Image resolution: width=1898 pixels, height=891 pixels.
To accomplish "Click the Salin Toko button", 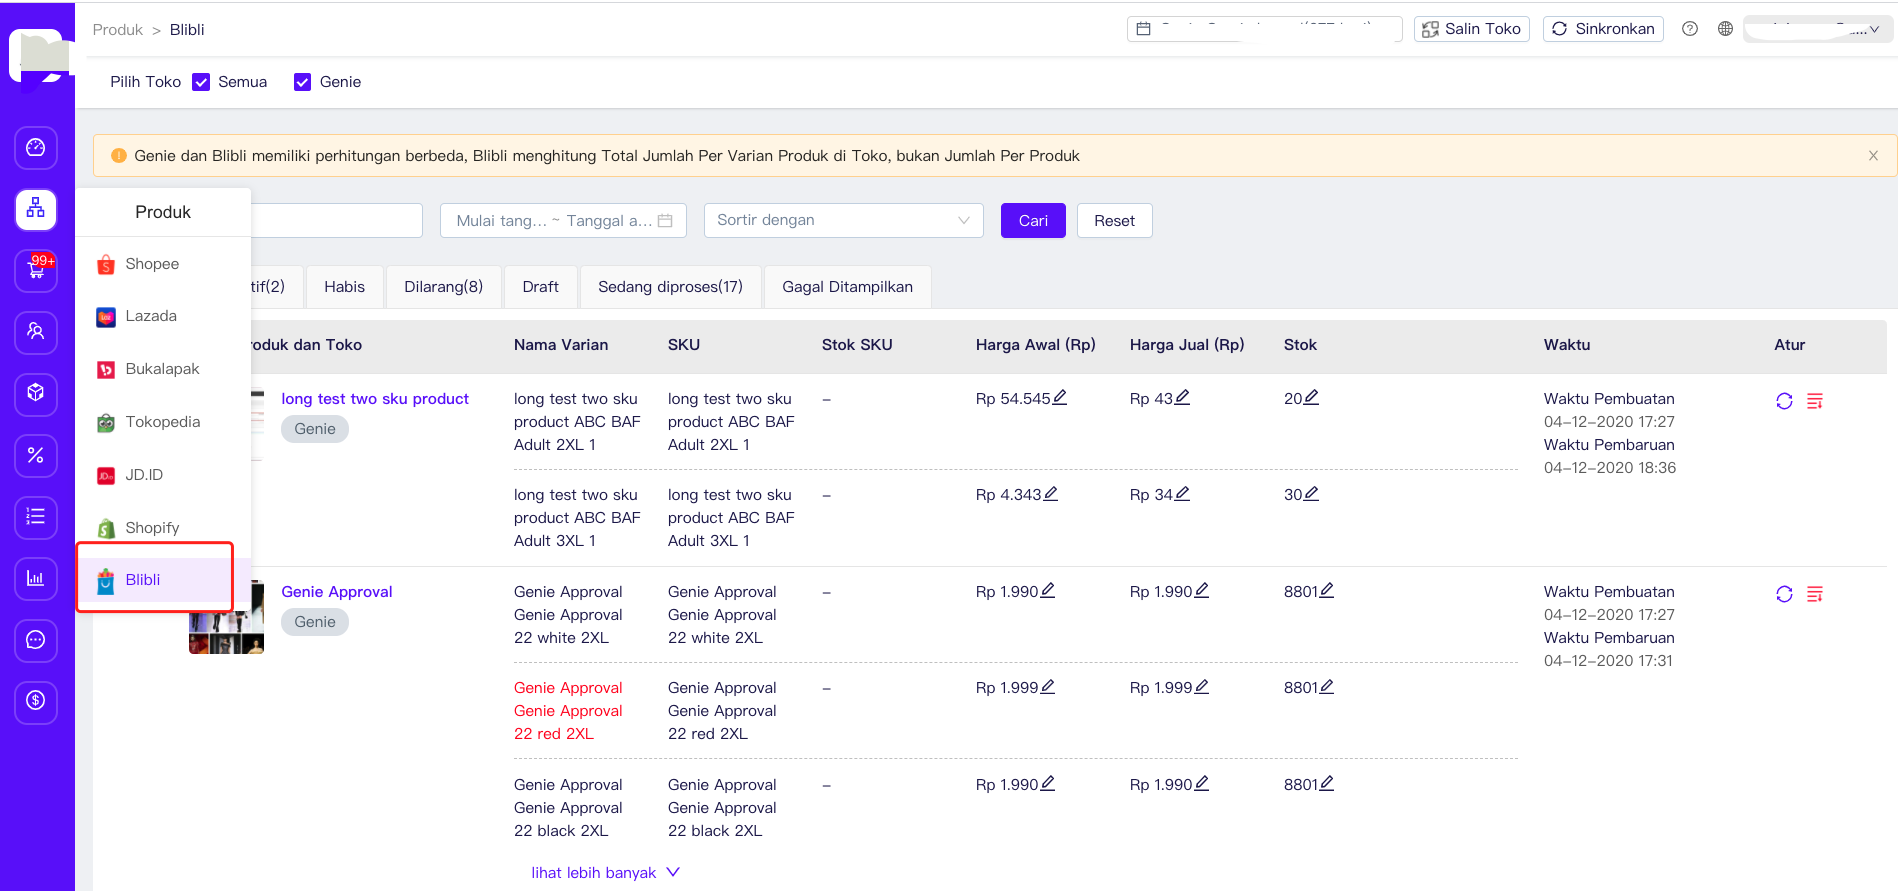I will click(x=1471, y=29).
